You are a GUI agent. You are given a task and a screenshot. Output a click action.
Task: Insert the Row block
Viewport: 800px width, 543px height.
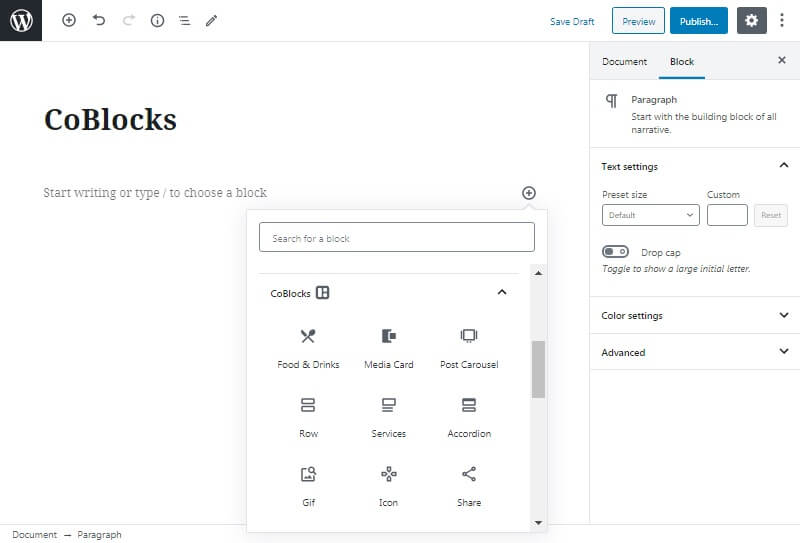pos(308,417)
